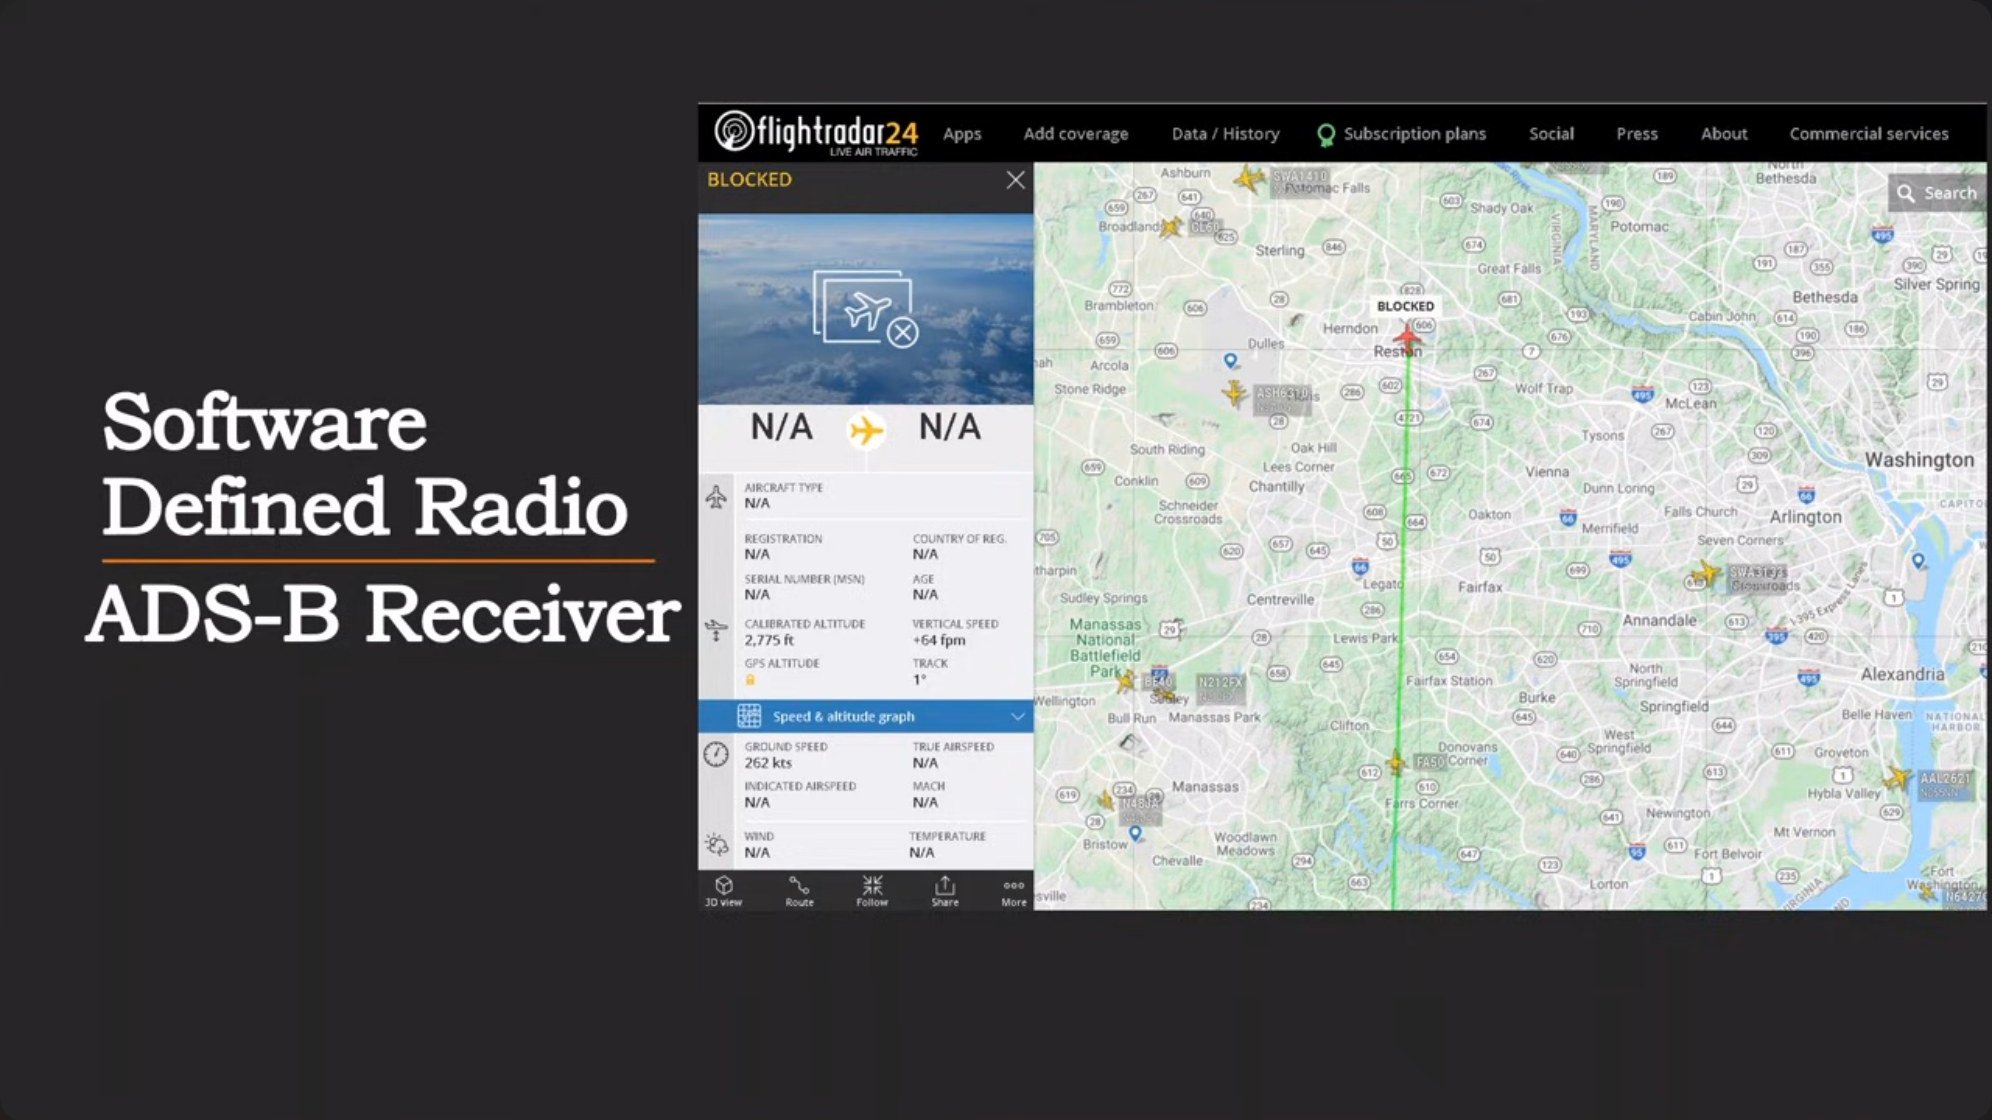Show the flight Route

[x=799, y=891]
